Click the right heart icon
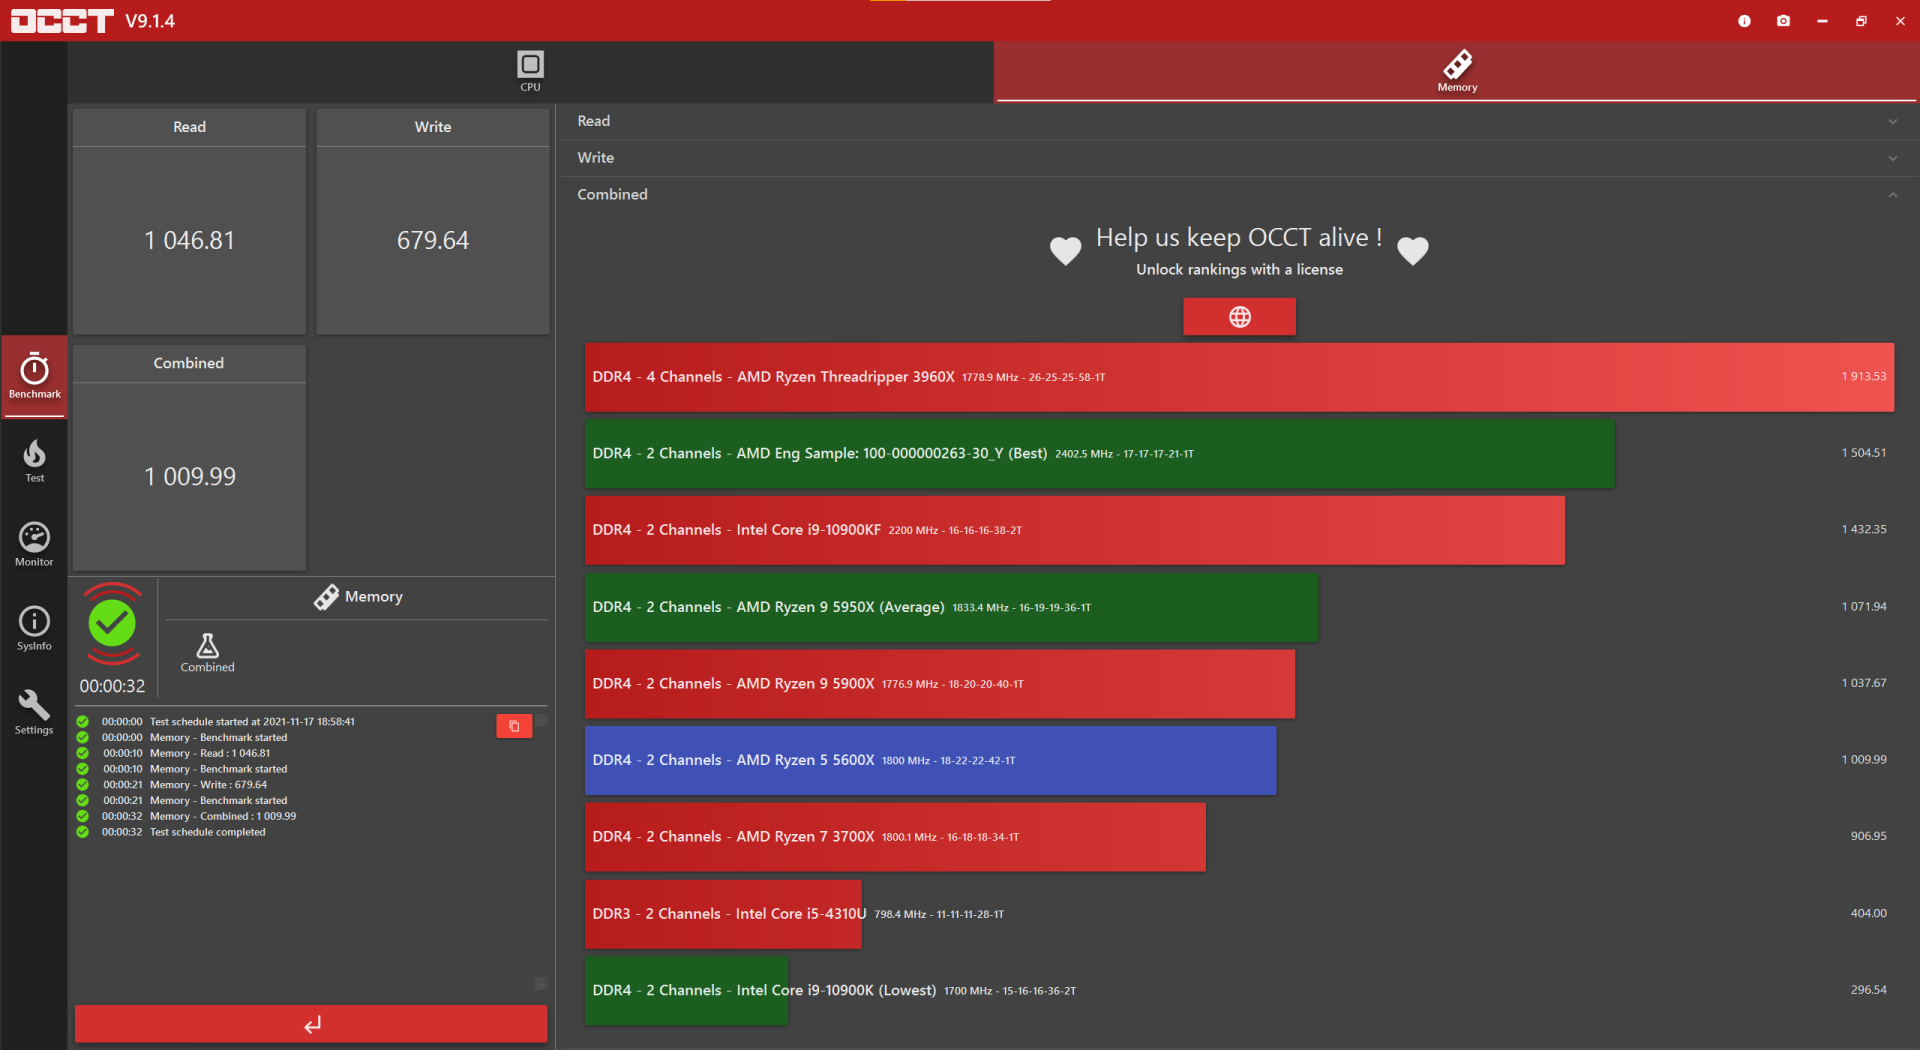 coord(1412,250)
